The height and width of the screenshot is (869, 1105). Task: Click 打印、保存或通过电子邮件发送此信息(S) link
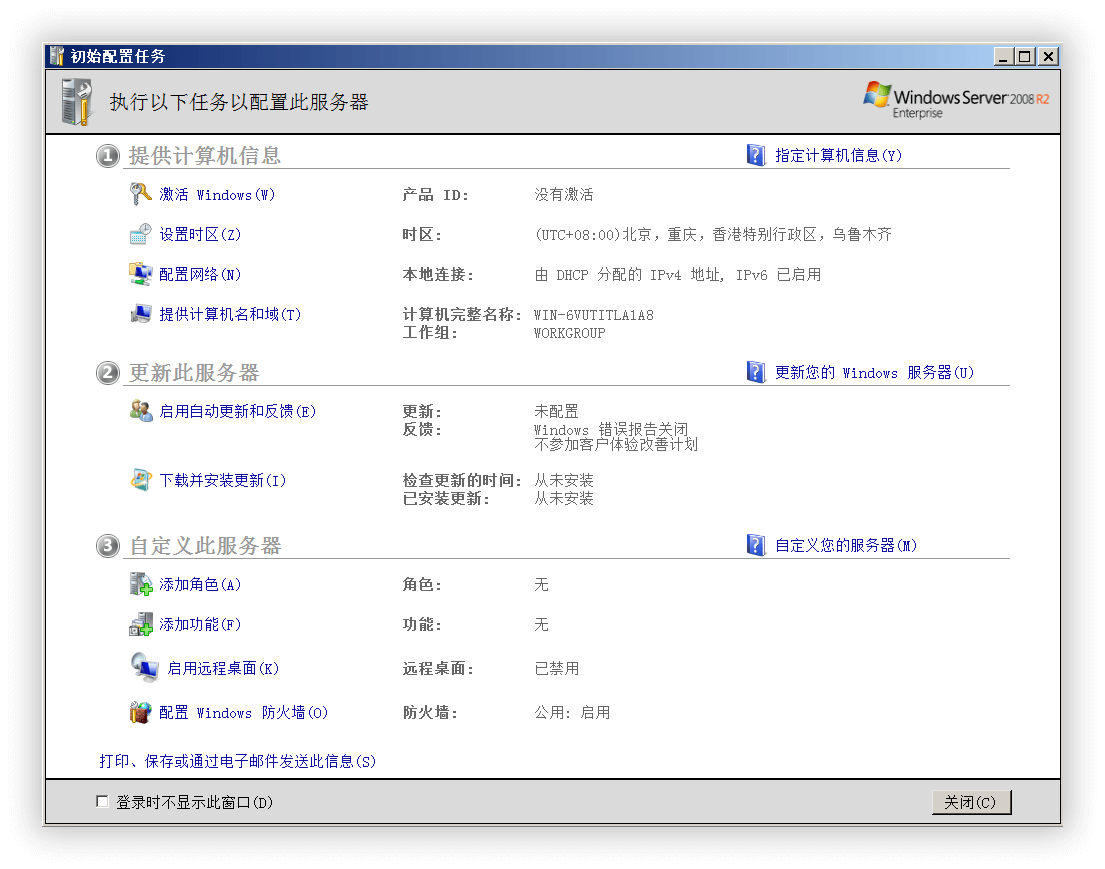237,761
